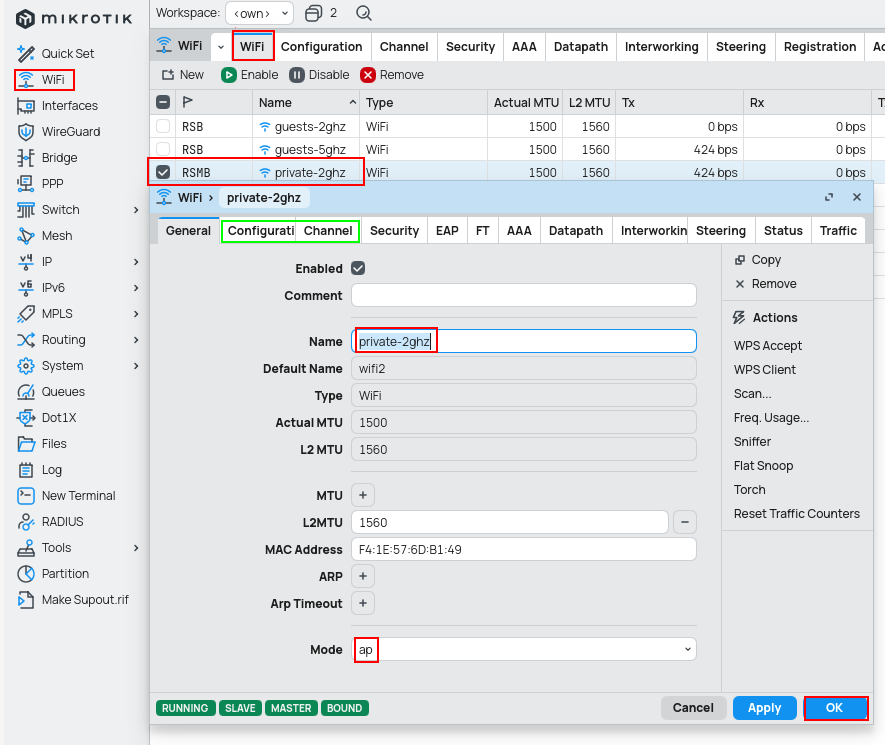Click the workspace windows count icon

click(x=313, y=13)
